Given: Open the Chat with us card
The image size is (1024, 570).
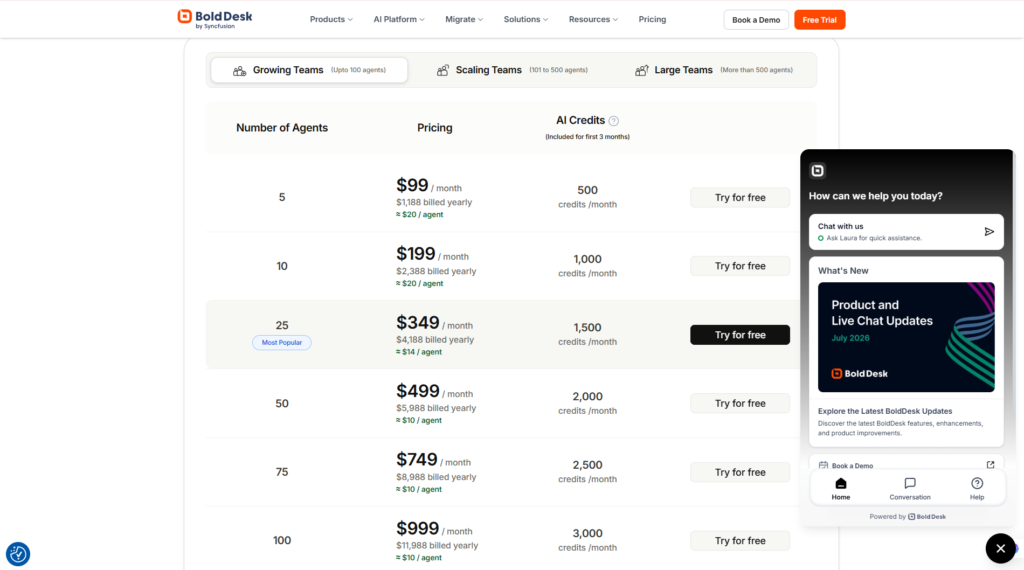Looking at the screenshot, I should (906, 232).
